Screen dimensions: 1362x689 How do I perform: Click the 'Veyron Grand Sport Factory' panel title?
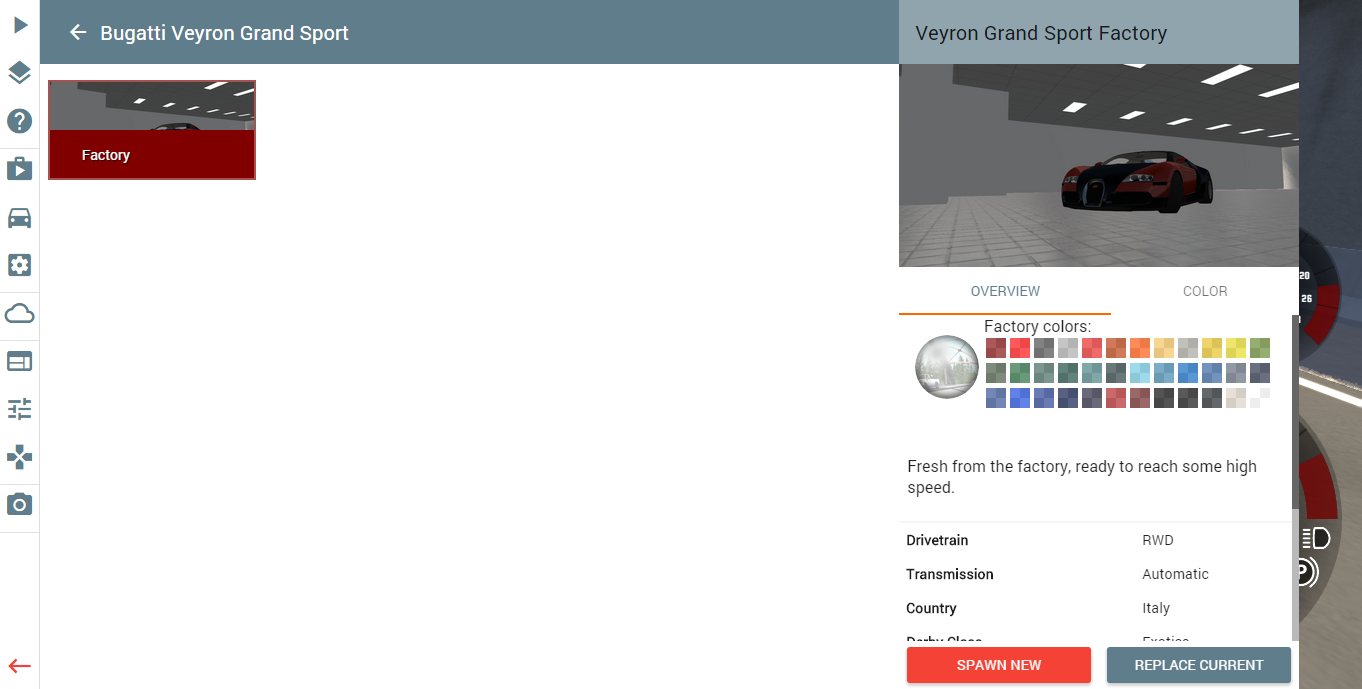1041,33
